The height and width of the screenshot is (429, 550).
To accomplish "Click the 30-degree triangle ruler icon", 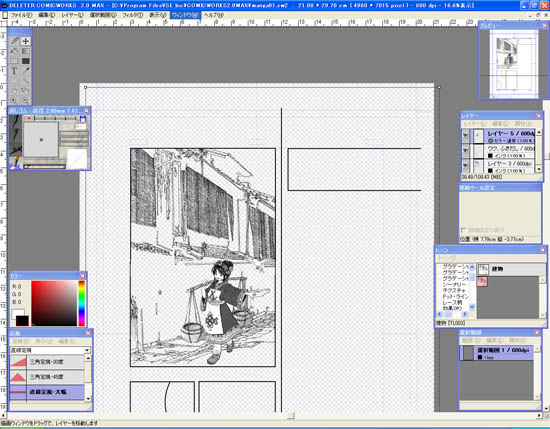I will 18,362.
